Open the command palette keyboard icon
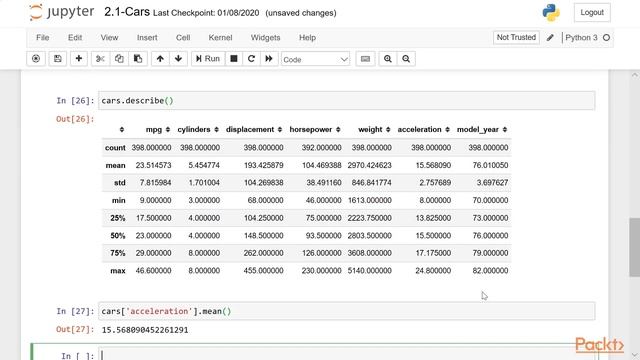The height and width of the screenshot is (360, 640). point(365,59)
